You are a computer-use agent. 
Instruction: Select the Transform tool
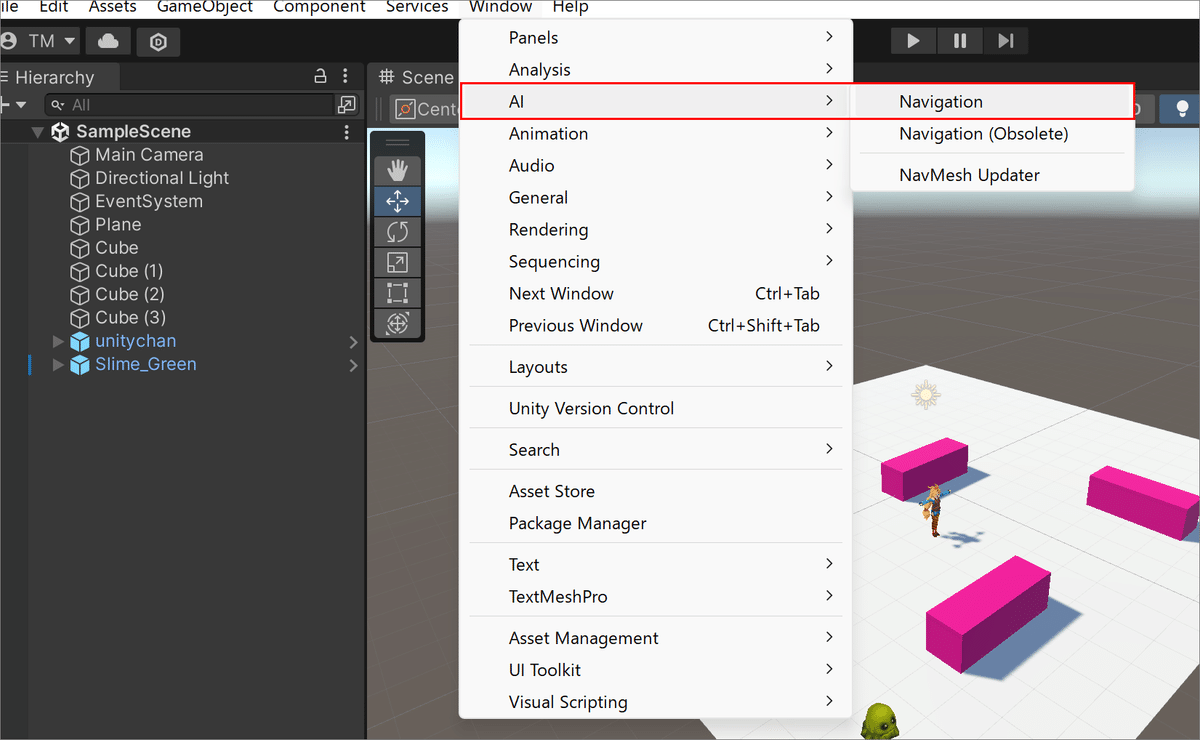pos(397,323)
